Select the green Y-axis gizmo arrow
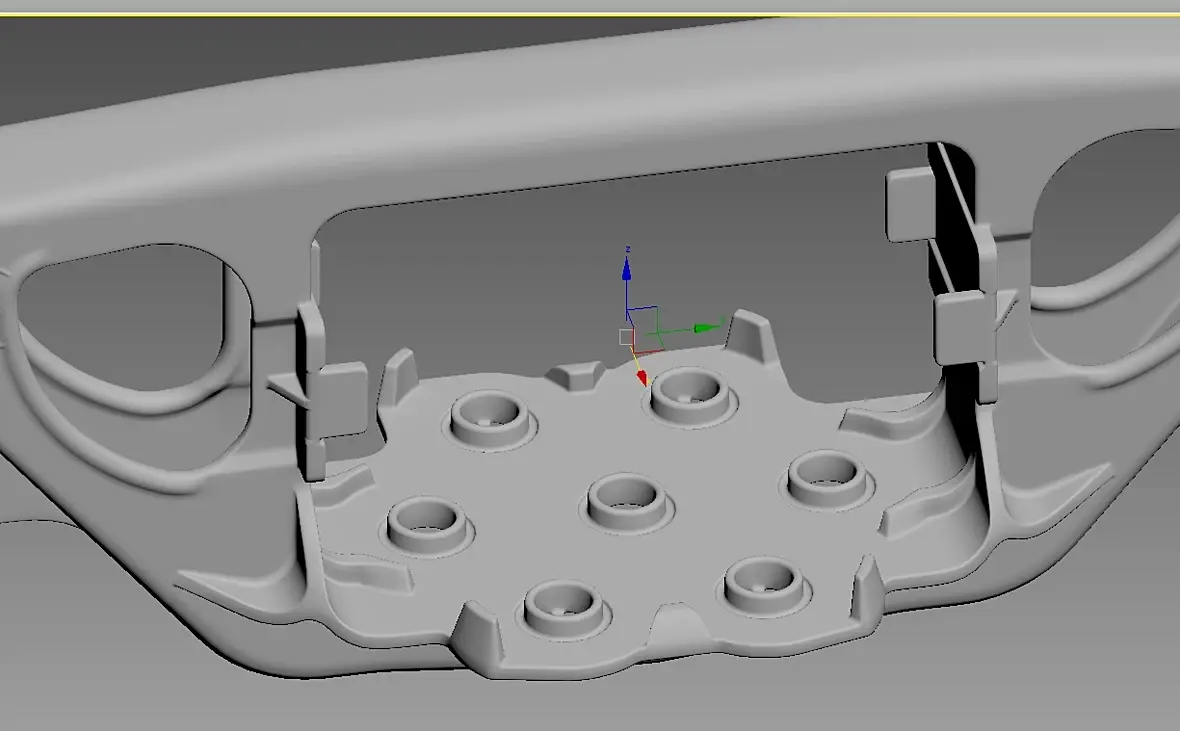 707,327
